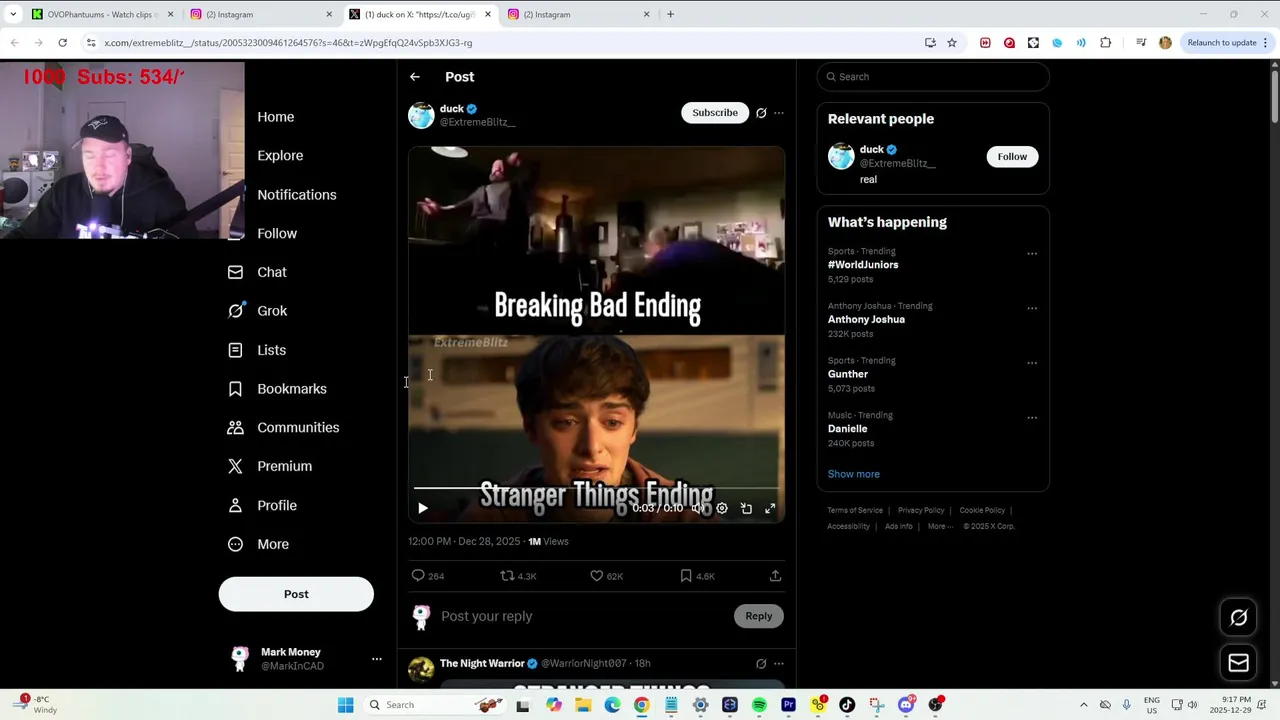Open Mark Money account menu dots
The width and height of the screenshot is (1280, 720).
coord(377,659)
